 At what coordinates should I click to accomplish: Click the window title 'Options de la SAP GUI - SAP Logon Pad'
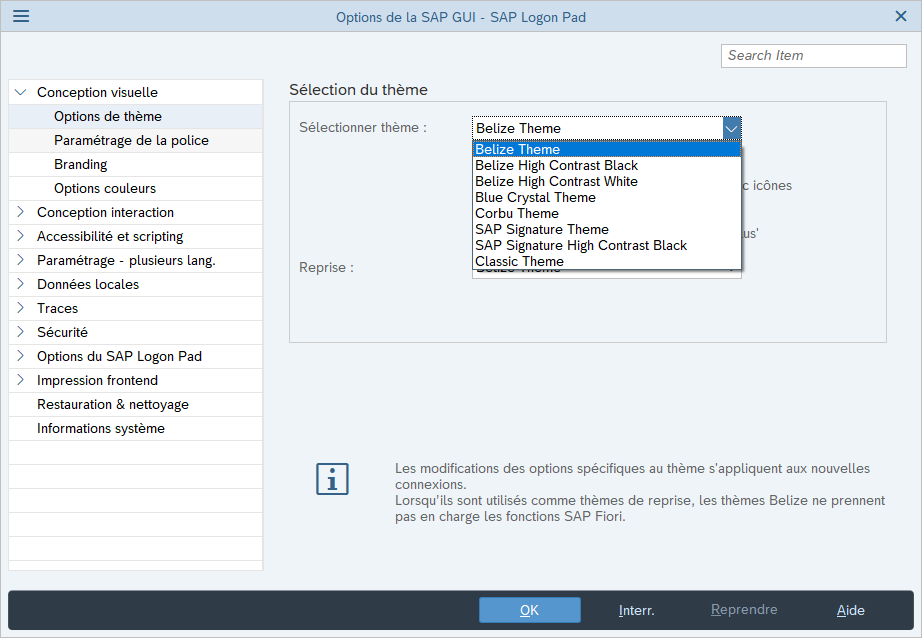pyautogui.click(x=461, y=17)
